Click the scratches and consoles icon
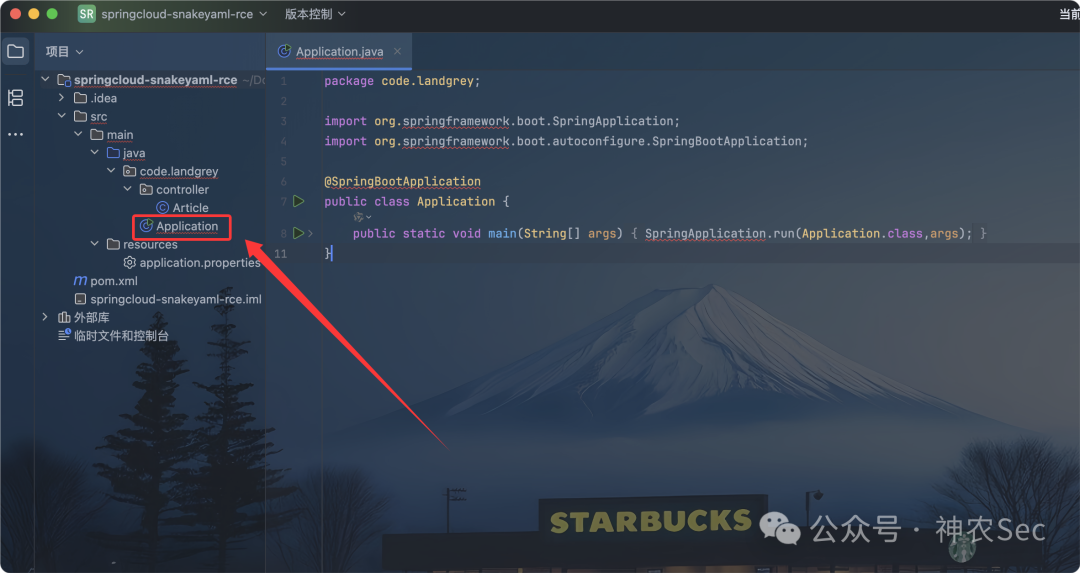Viewport: 1080px width, 573px height. click(64, 335)
